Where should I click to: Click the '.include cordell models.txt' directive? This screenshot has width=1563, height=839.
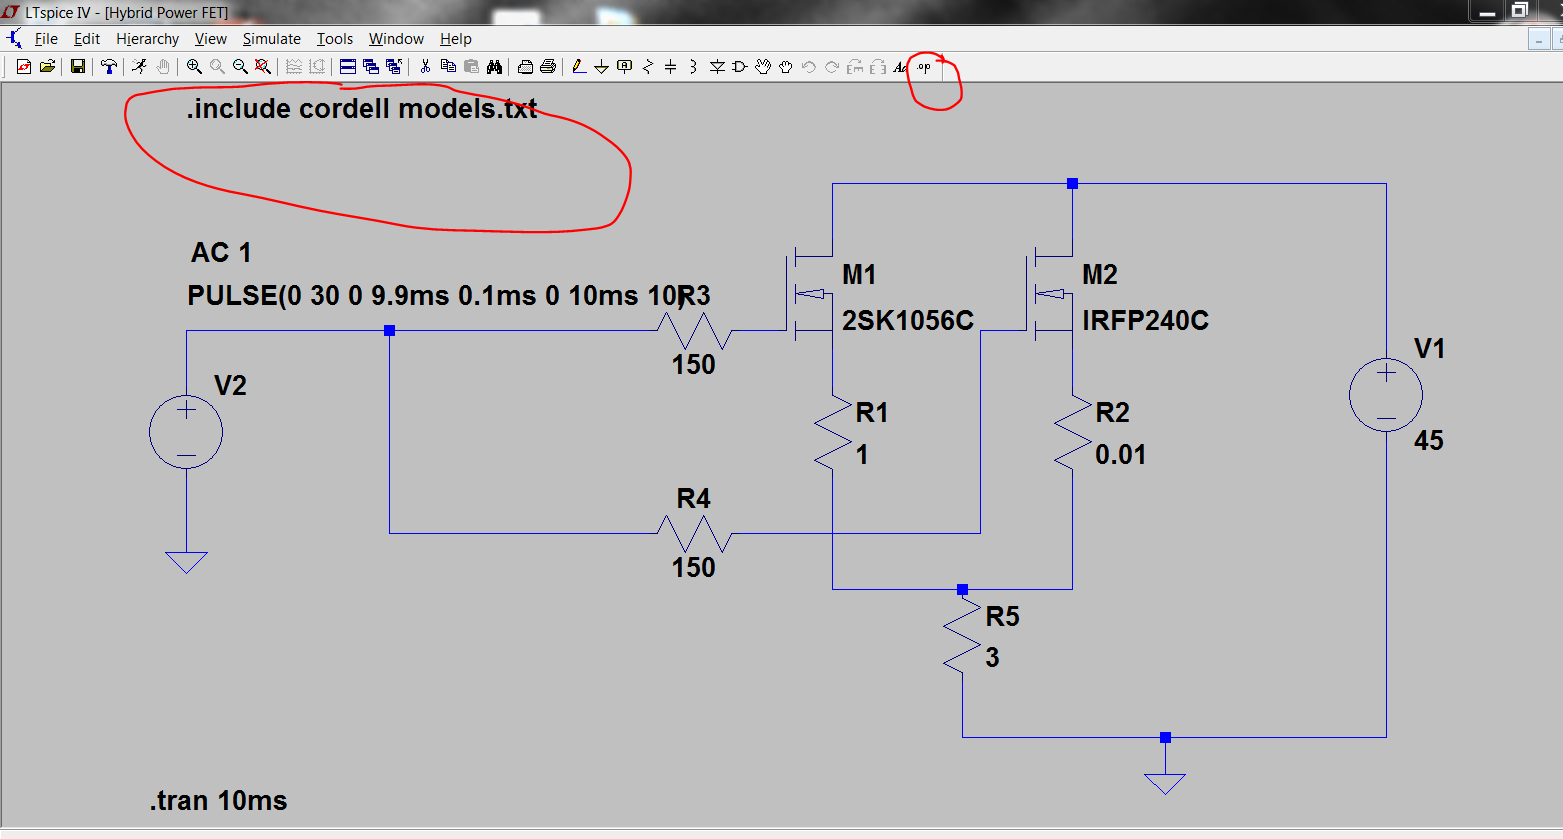click(x=362, y=108)
